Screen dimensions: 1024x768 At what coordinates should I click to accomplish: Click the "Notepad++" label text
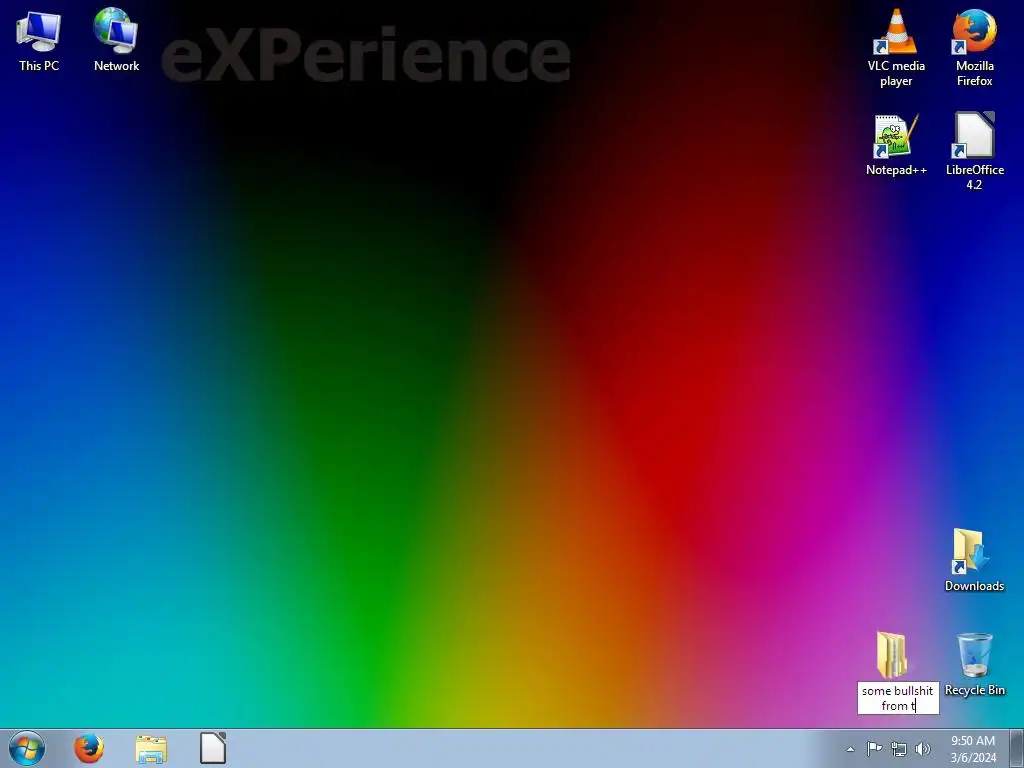click(x=896, y=170)
